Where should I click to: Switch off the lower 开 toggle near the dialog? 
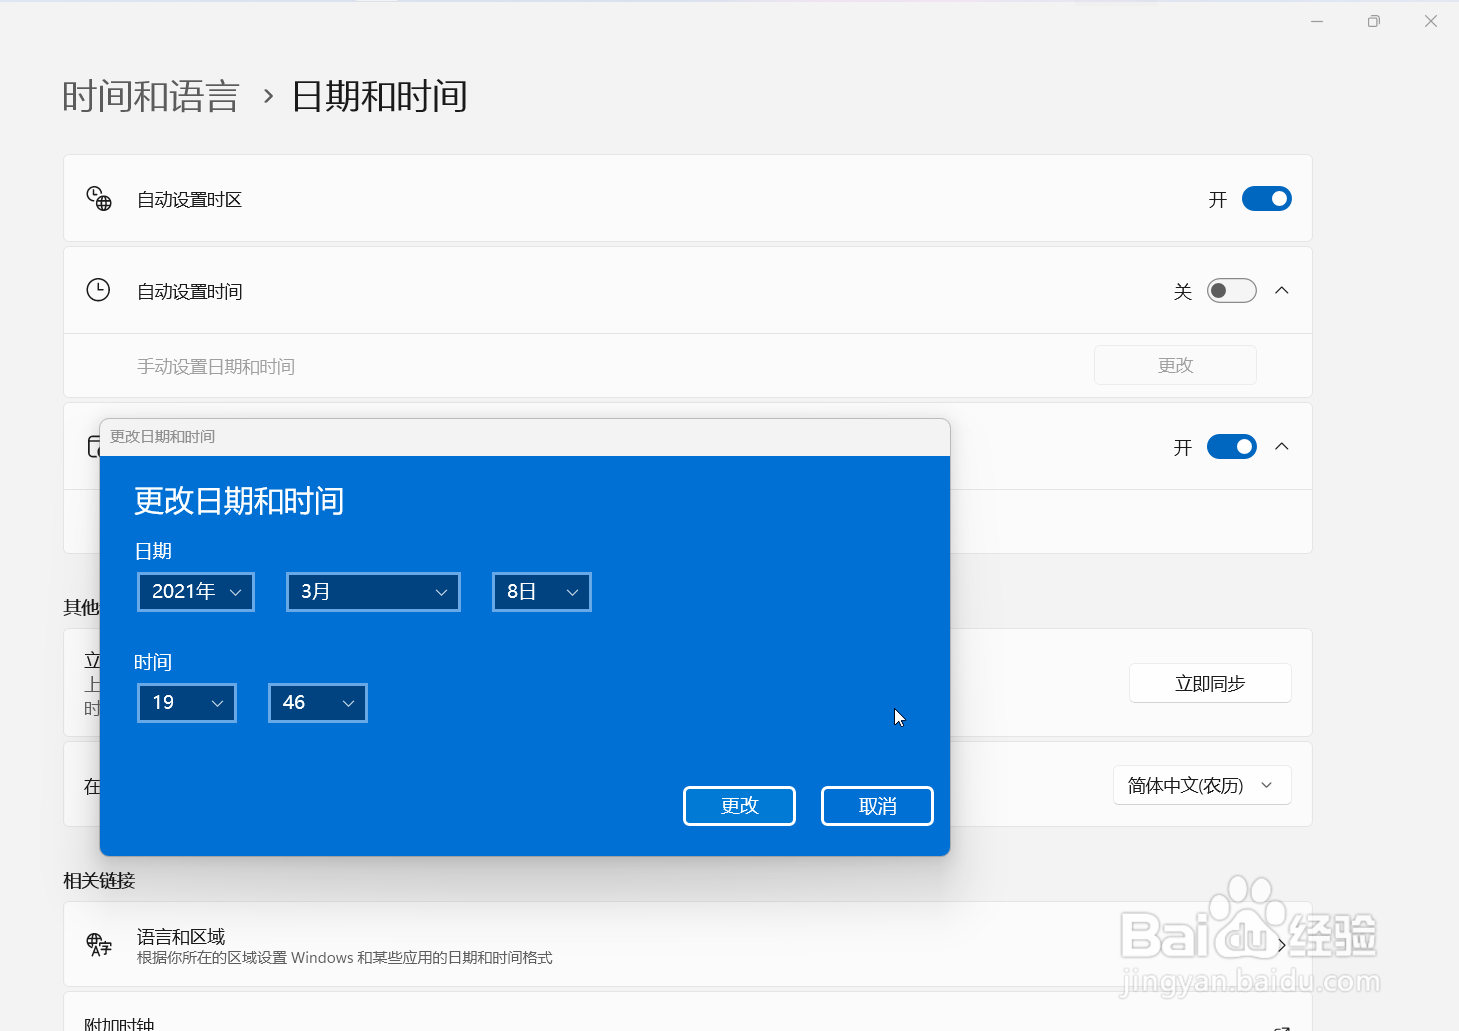coord(1231,446)
